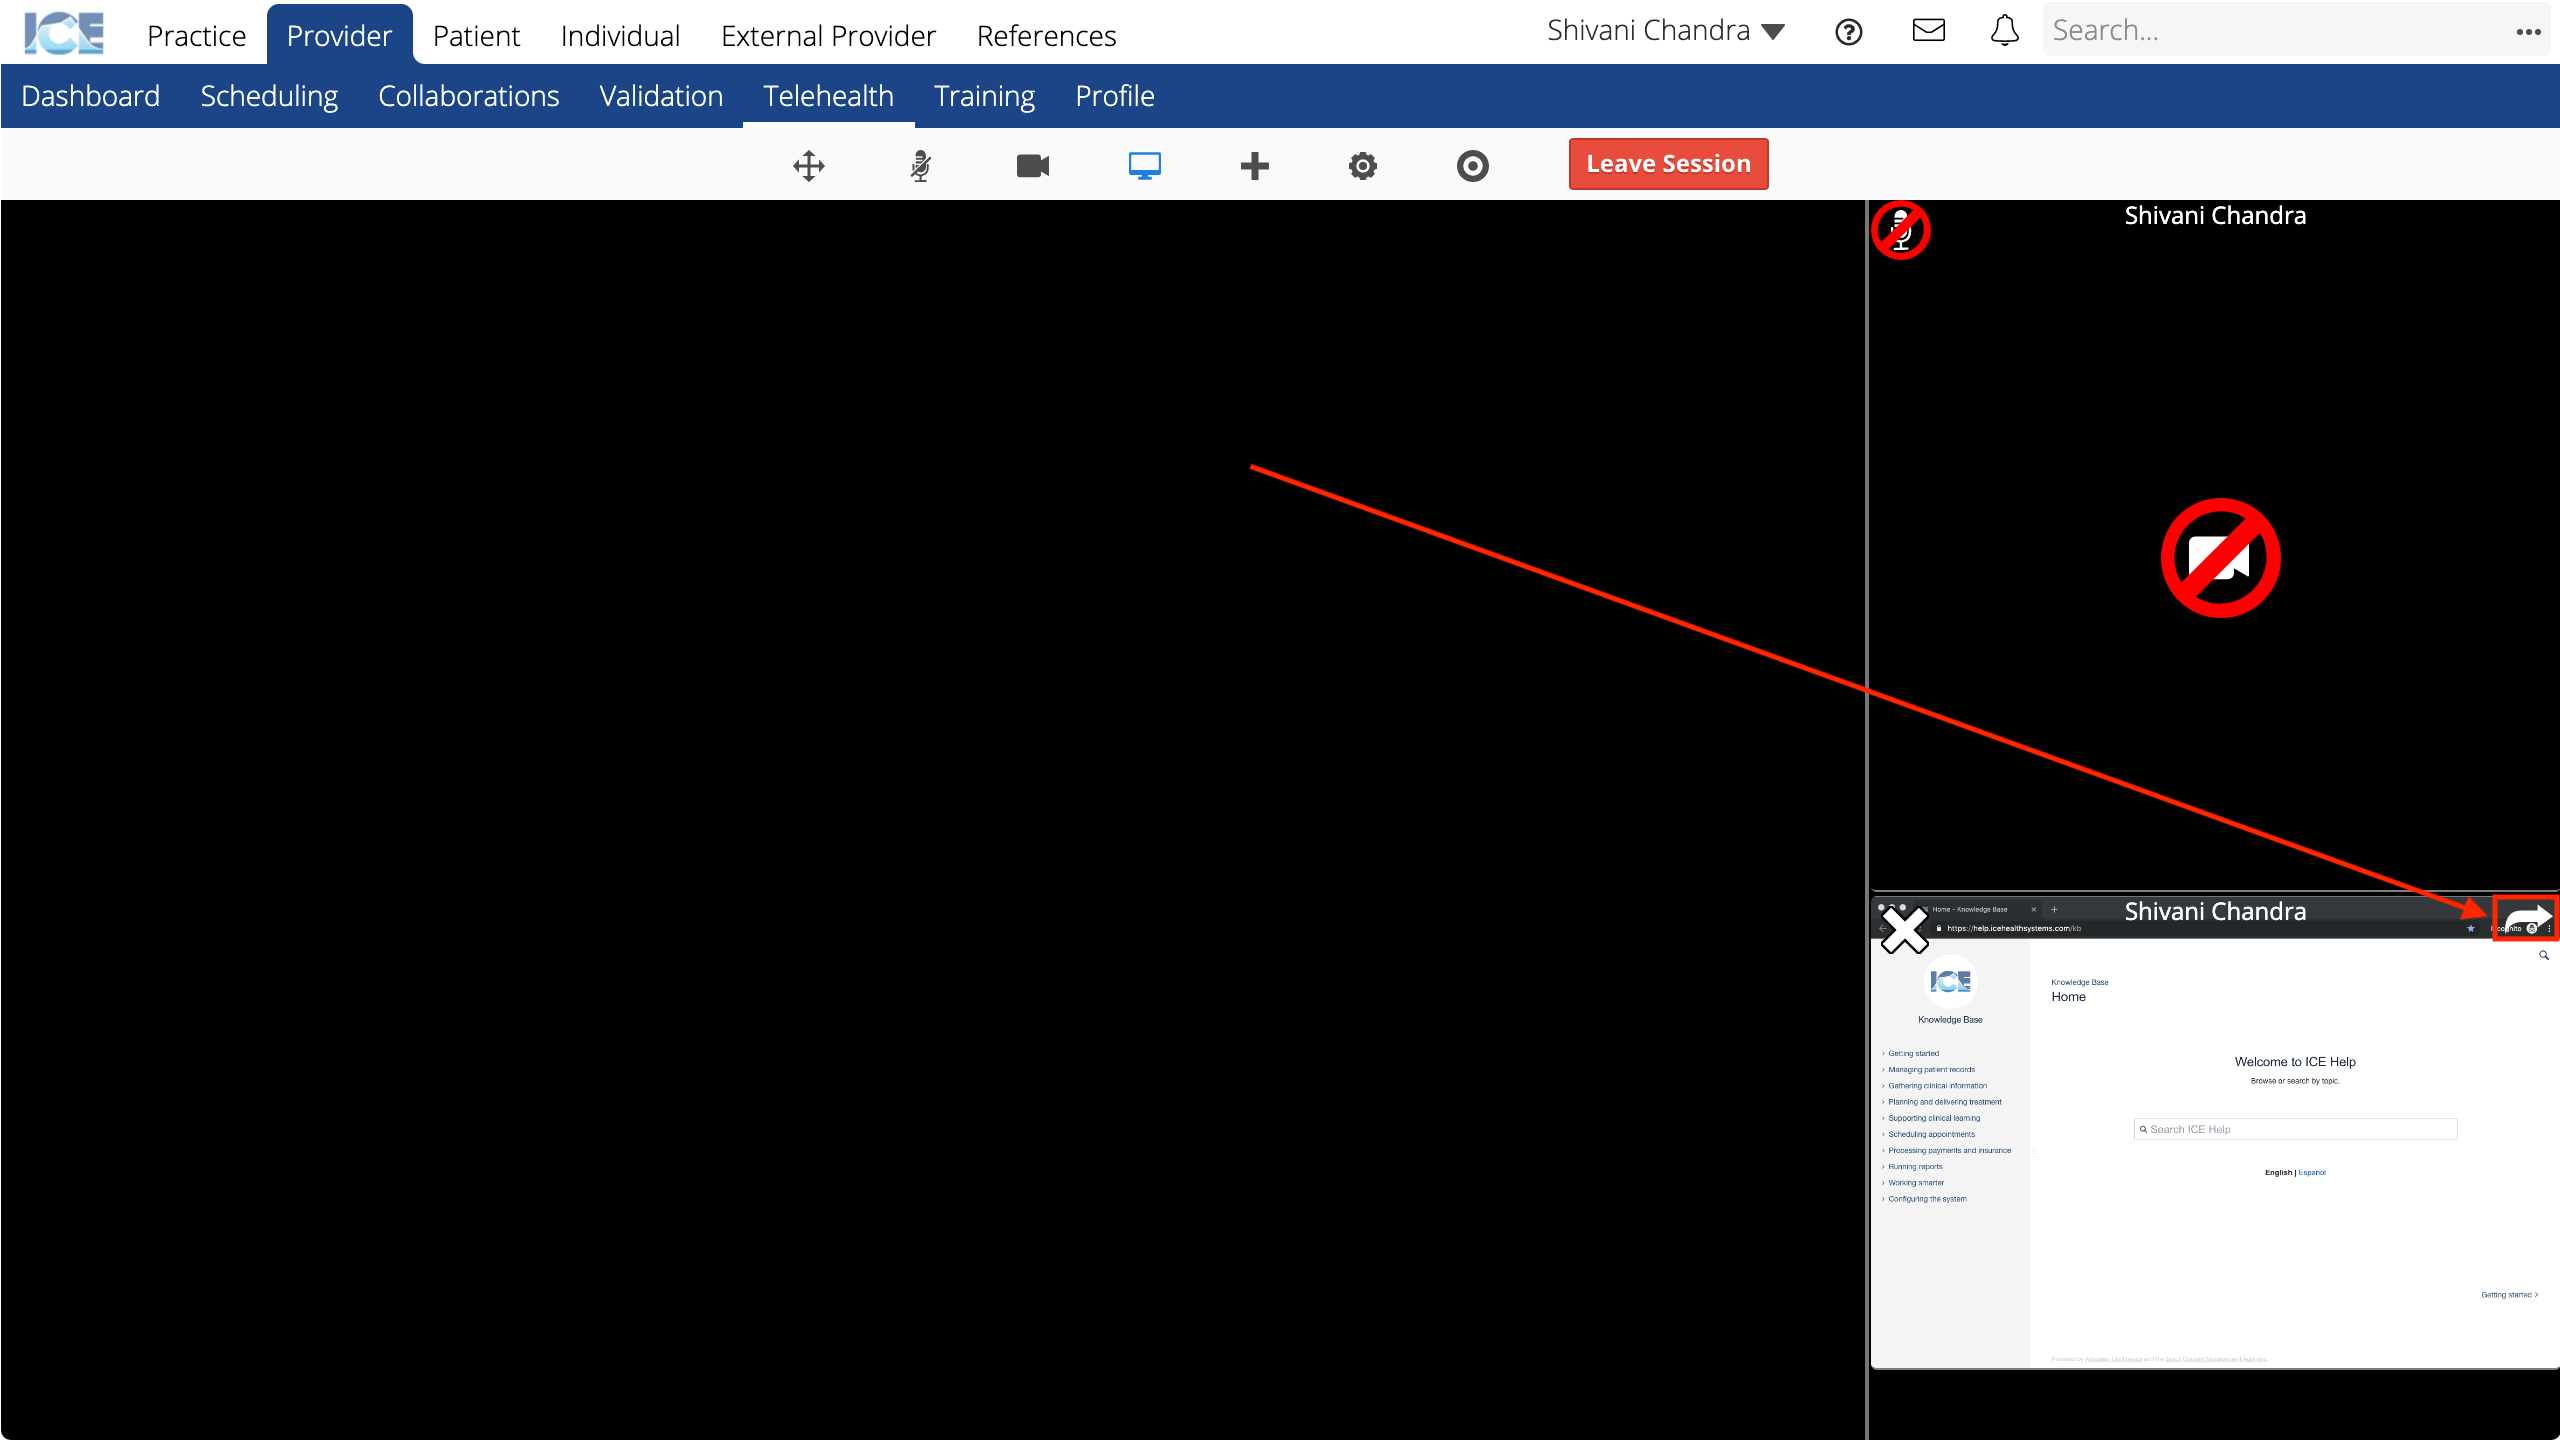The image size is (2560, 1440).
Task: Toggle camera off button
Action: 1032,164
